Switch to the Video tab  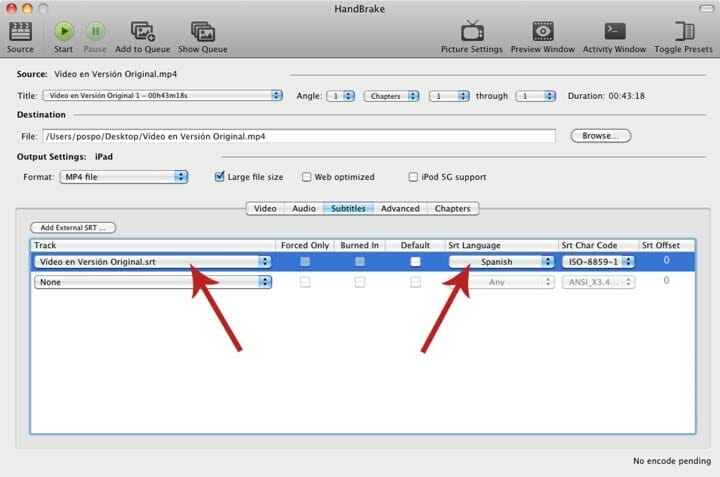[265, 208]
